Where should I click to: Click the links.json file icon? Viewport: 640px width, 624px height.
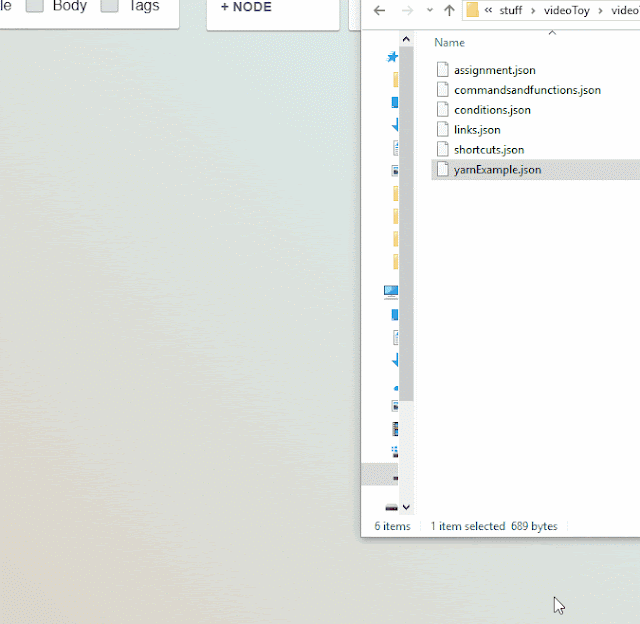(442, 130)
